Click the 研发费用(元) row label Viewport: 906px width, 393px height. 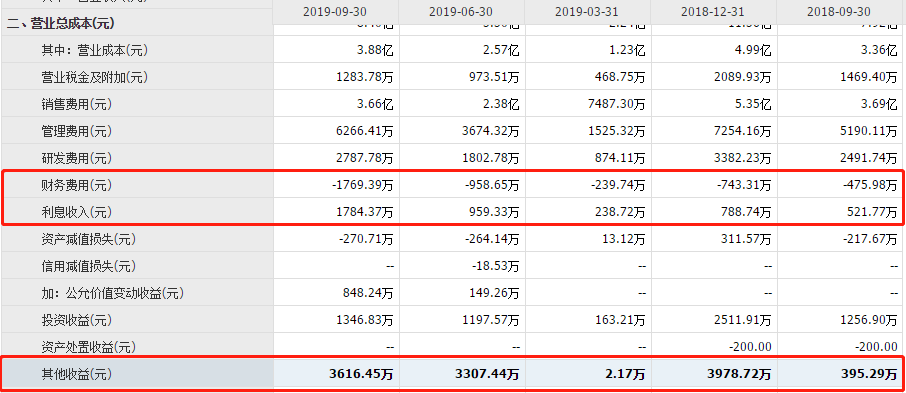76,158
